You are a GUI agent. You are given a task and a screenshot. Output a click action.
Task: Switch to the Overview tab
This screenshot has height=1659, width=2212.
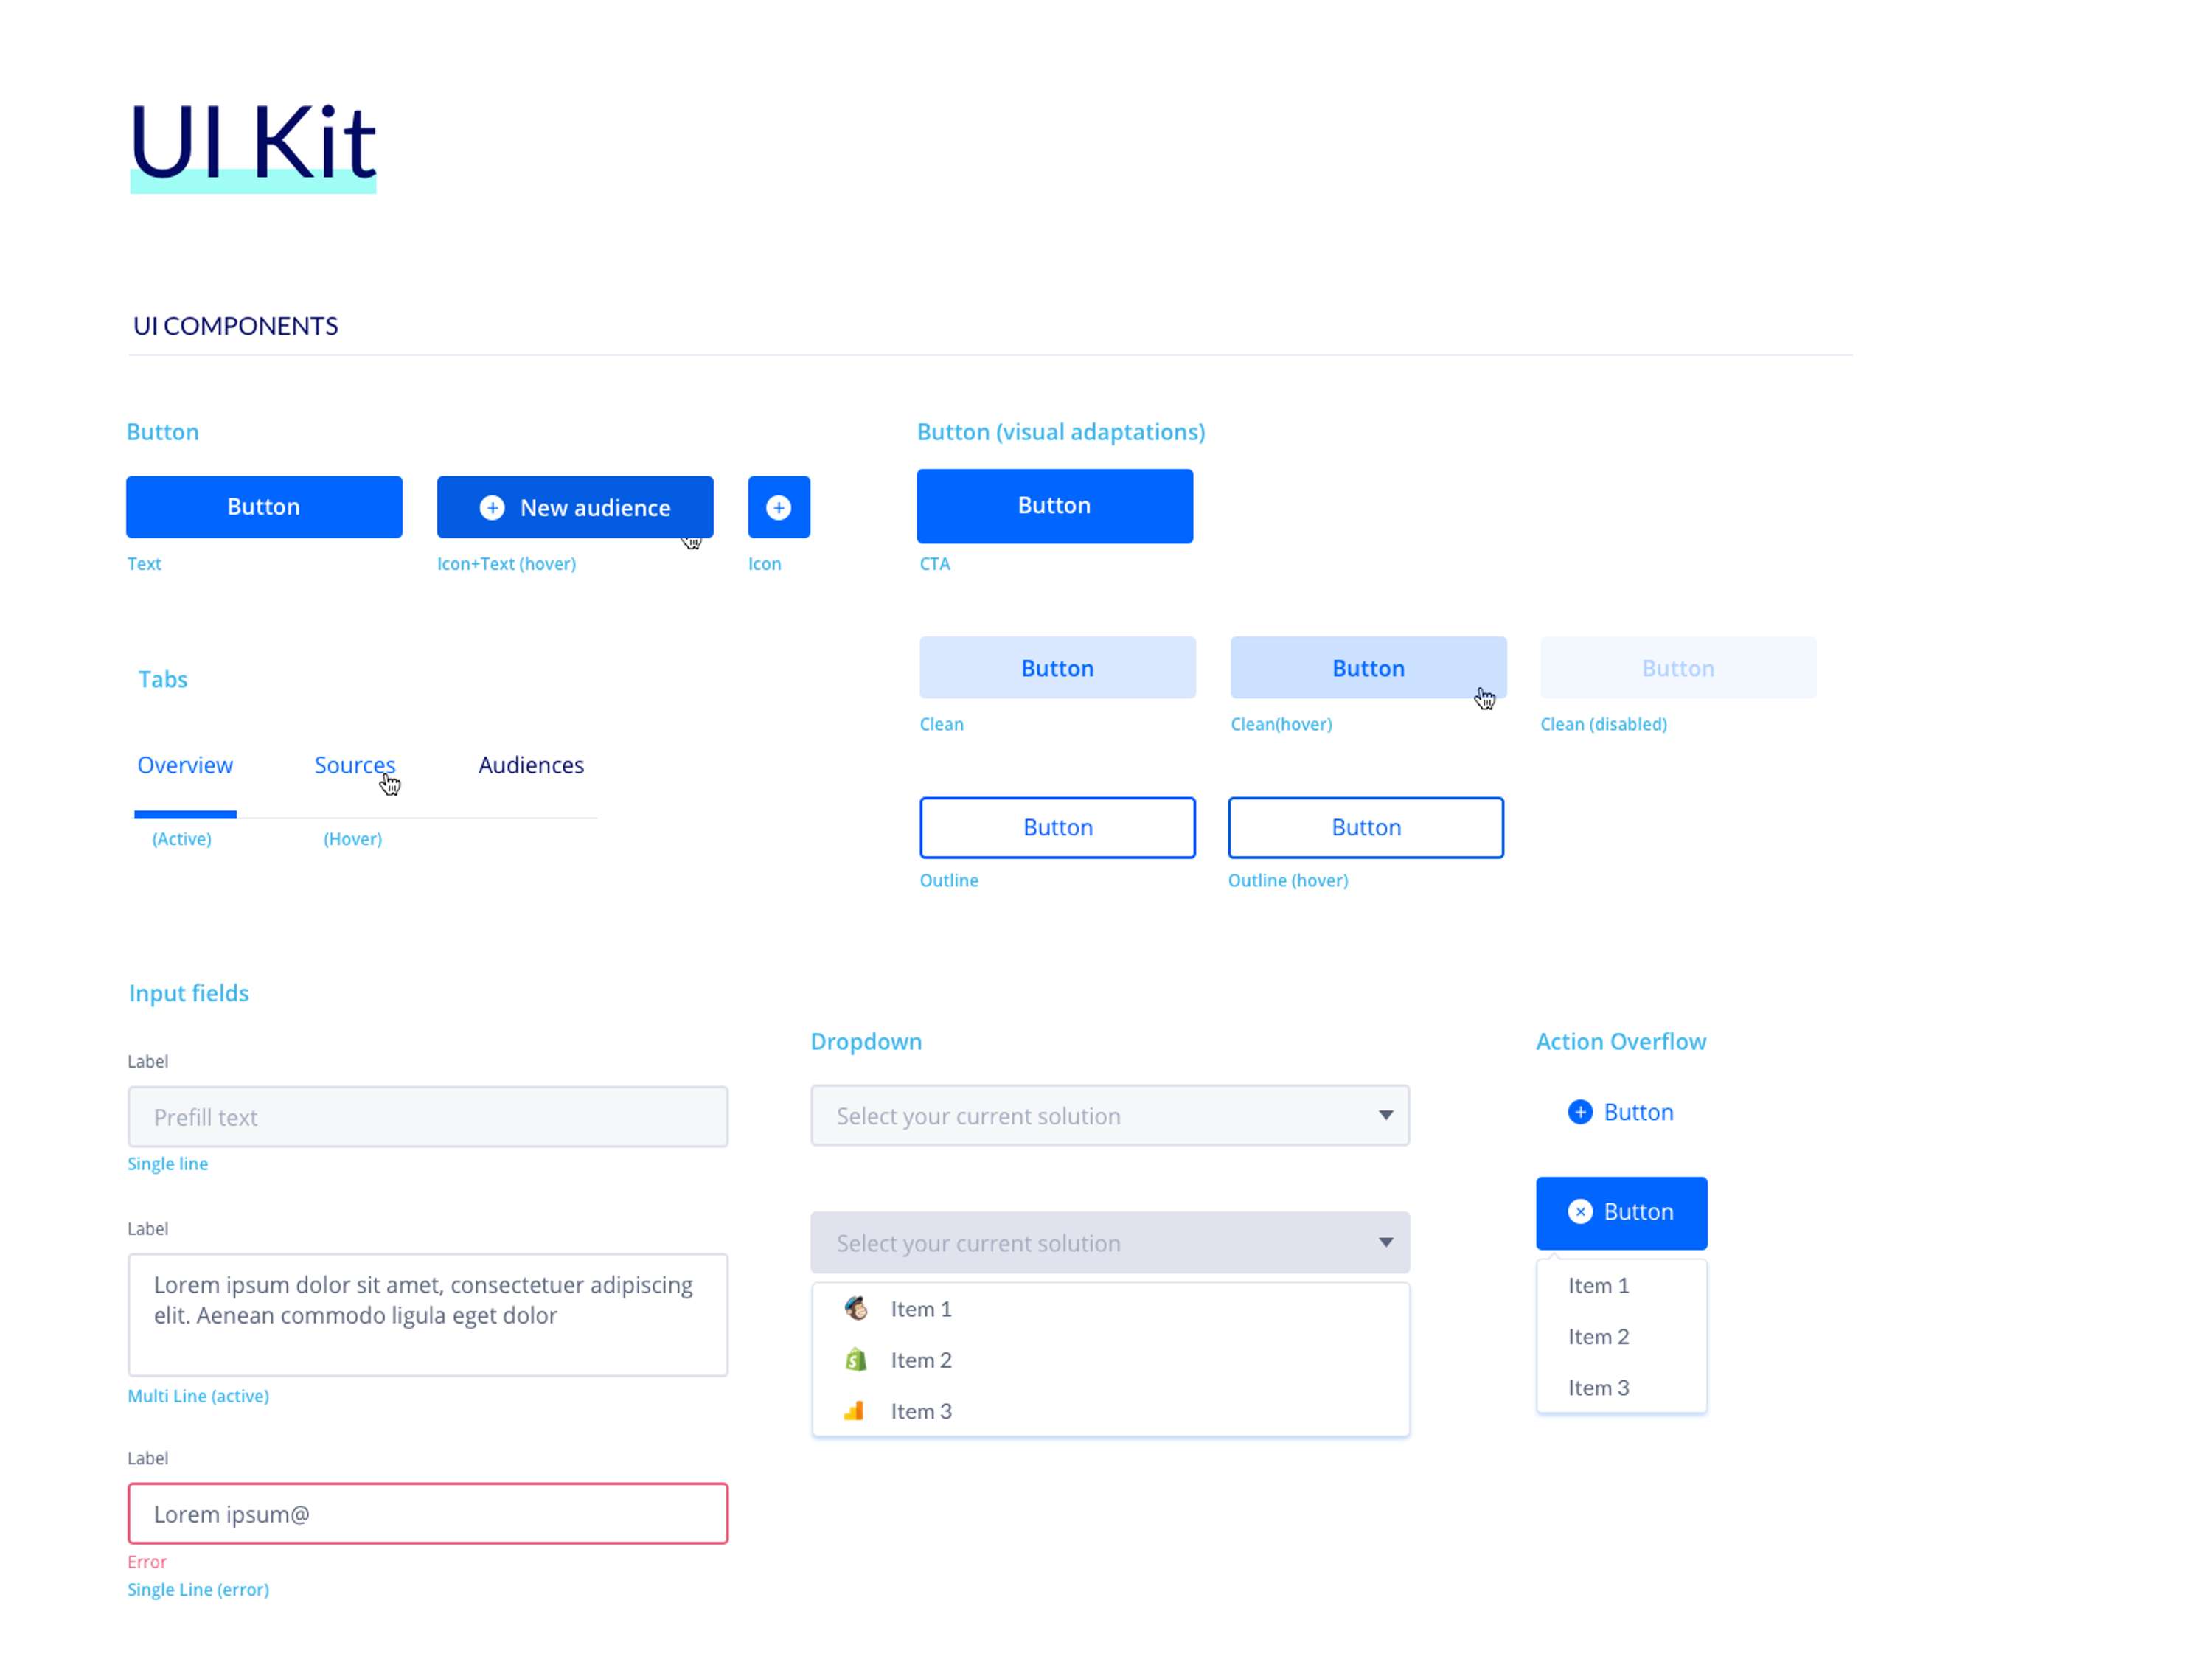tap(185, 765)
